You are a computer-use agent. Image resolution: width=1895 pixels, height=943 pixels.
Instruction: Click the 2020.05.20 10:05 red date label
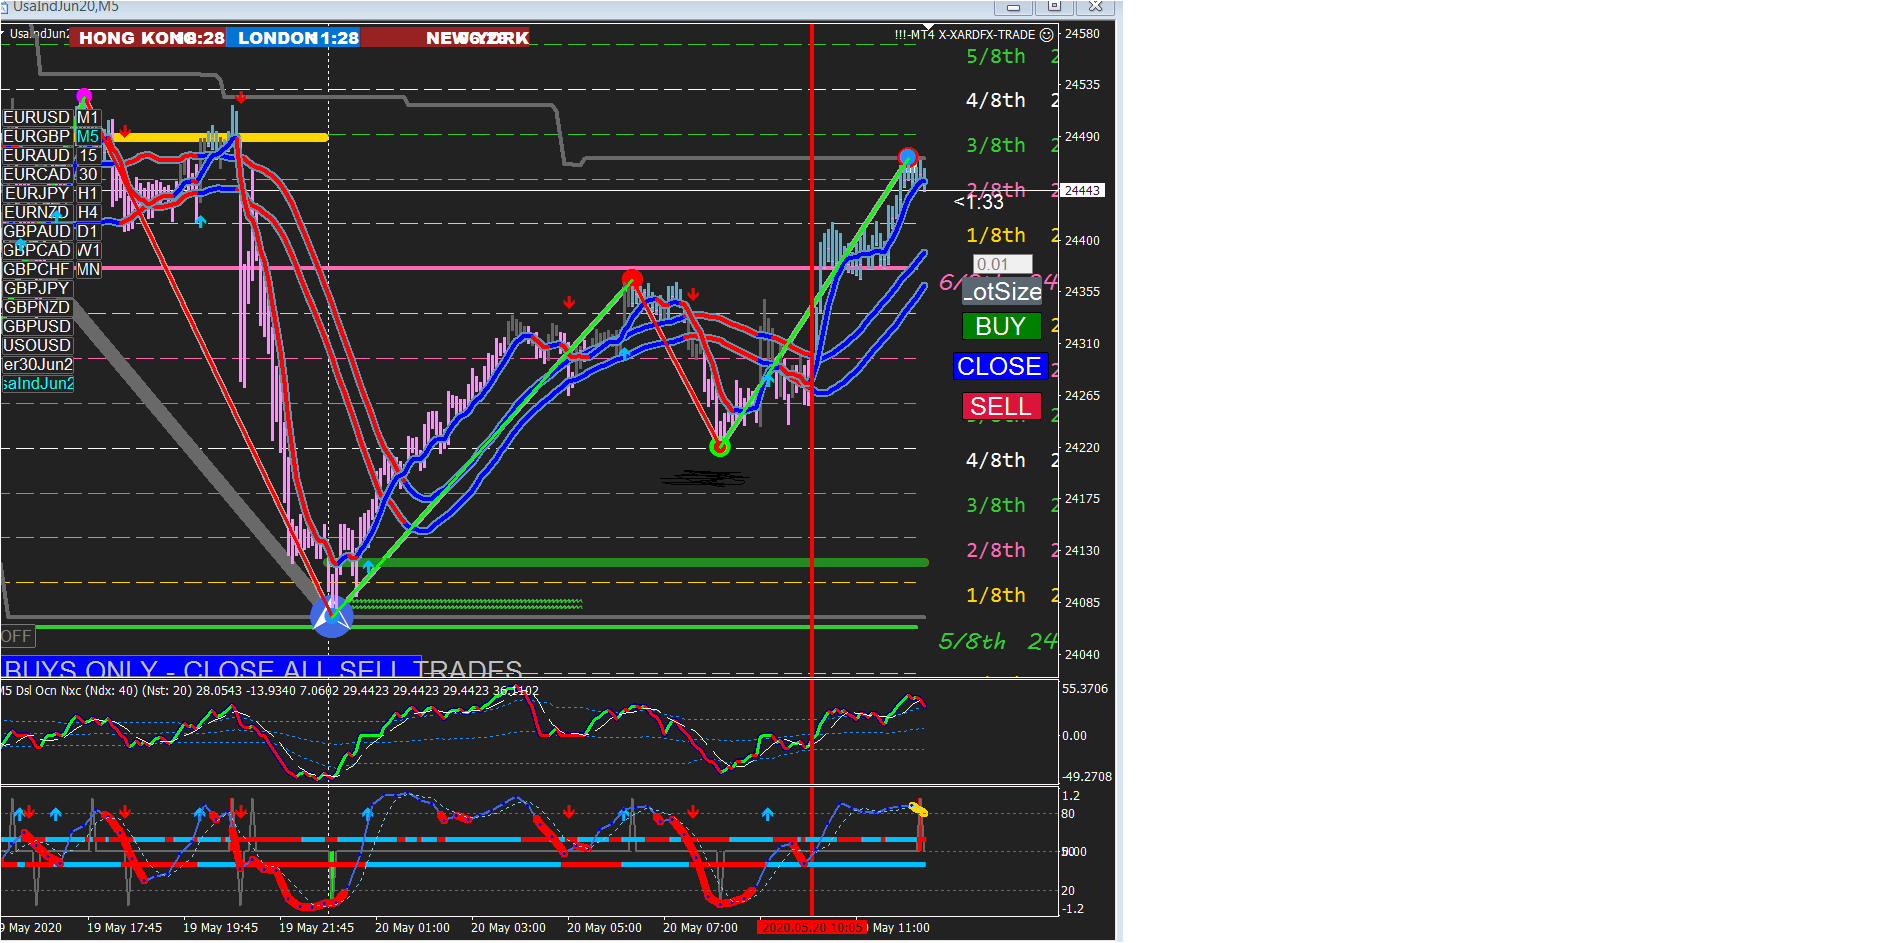(x=812, y=927)
